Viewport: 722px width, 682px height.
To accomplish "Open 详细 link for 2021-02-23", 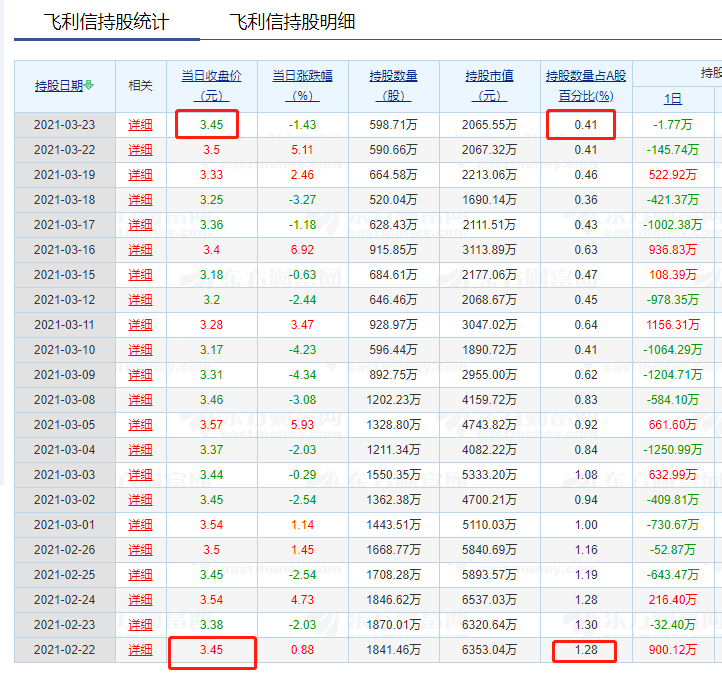I will (x=140, y=625).
